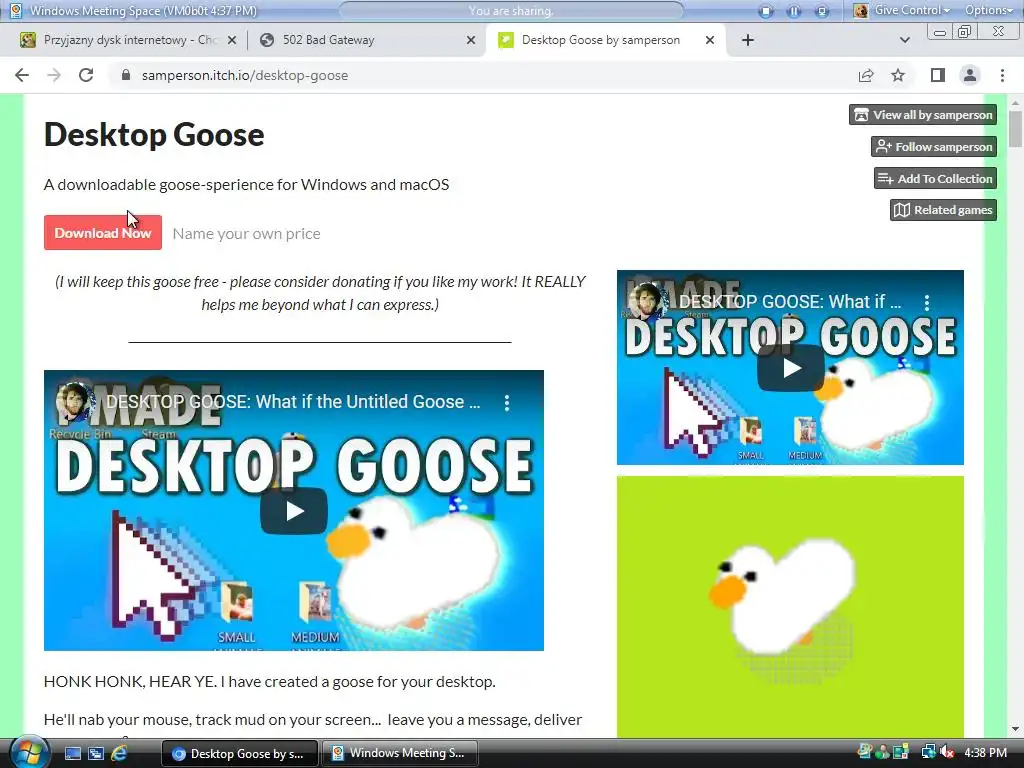
Task: Click the 'Desktop Goose' page heading
Action: pos(154,135)
